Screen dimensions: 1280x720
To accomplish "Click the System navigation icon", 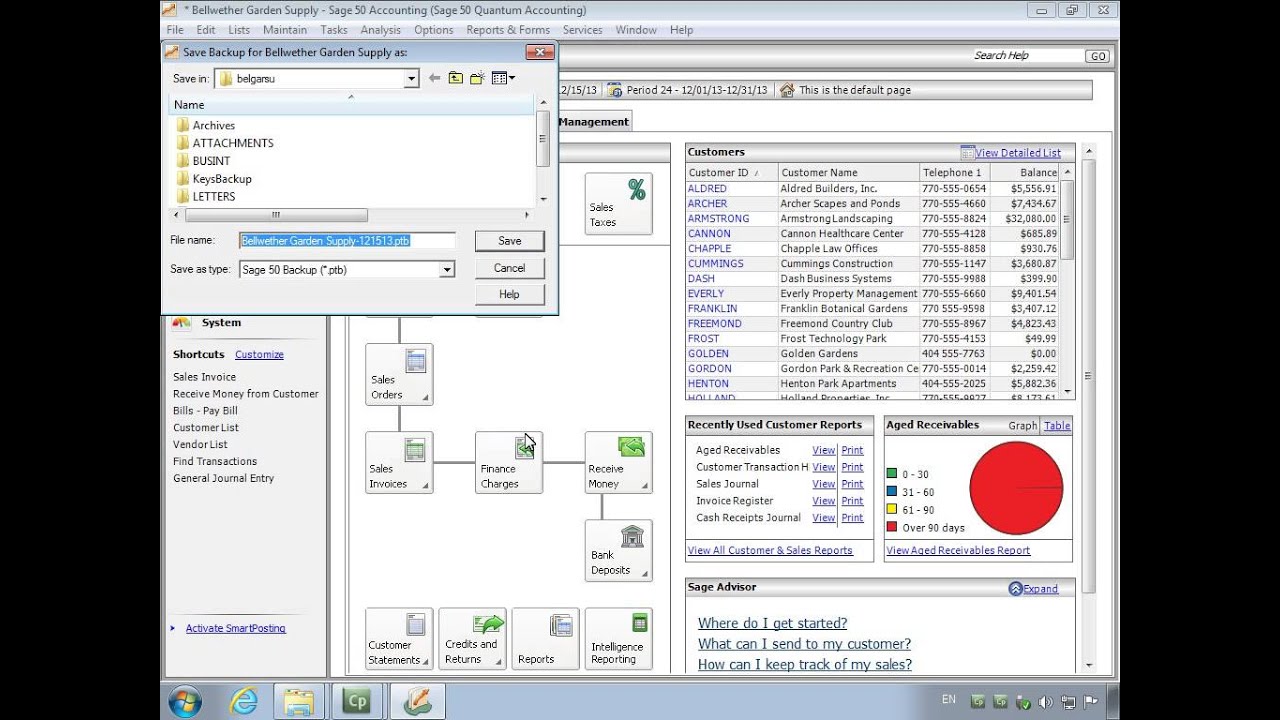I will 181,322.
